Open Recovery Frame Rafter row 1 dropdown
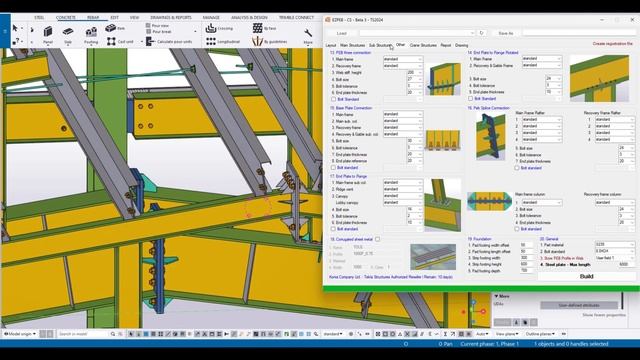This screenshot has width=640, height=360. pos(614,119)
